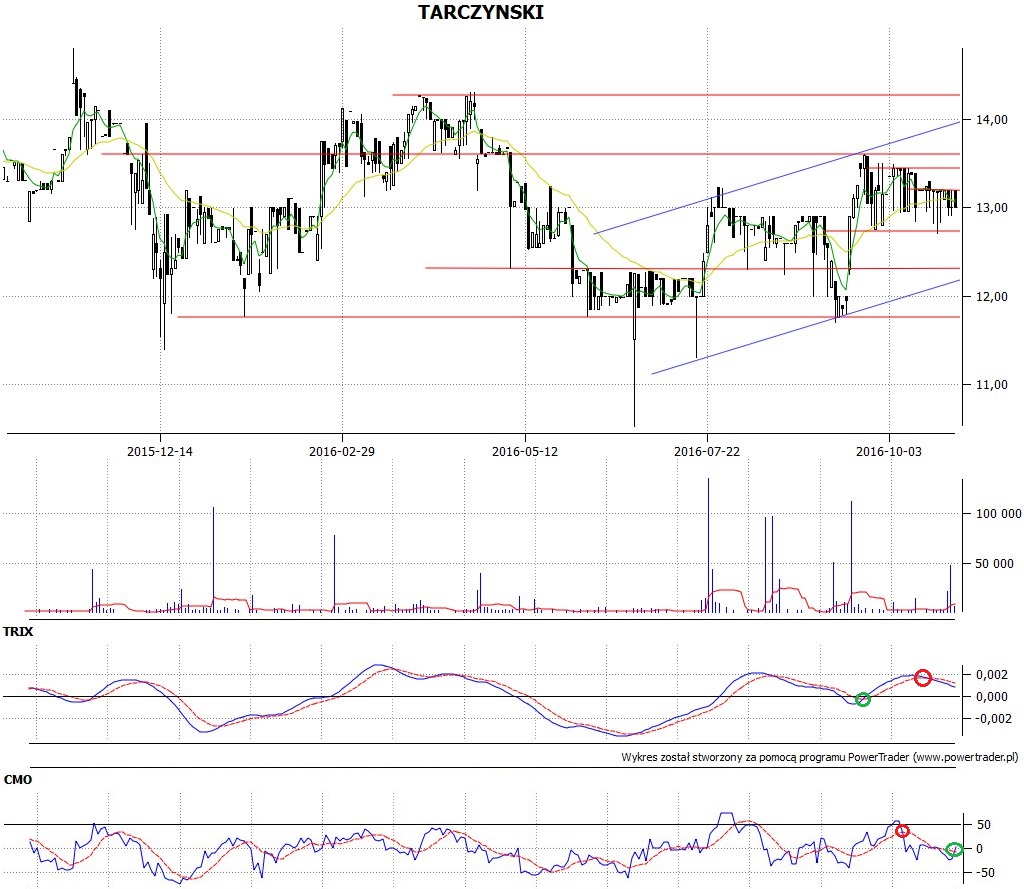This screenshot has width=1024, height=889.
Task: Click the red circle marker on CMO
Action: 903,831
